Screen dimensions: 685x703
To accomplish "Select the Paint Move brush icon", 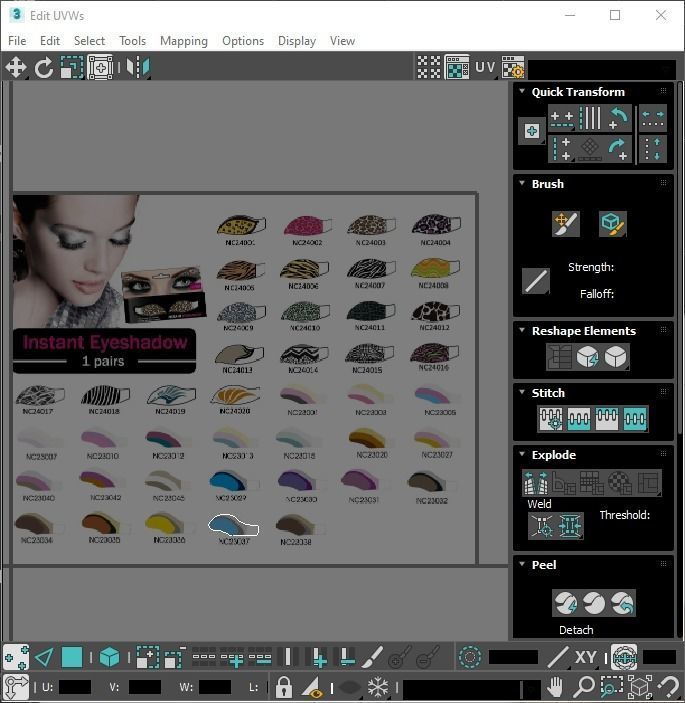I will pyautogui.click(x=566, y=224).
